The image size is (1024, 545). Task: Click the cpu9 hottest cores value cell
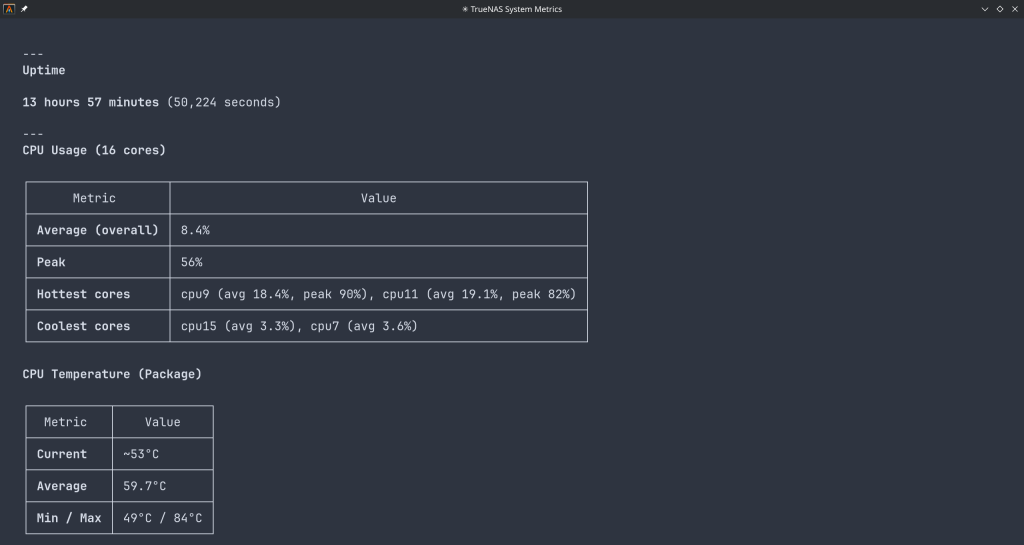377,294
